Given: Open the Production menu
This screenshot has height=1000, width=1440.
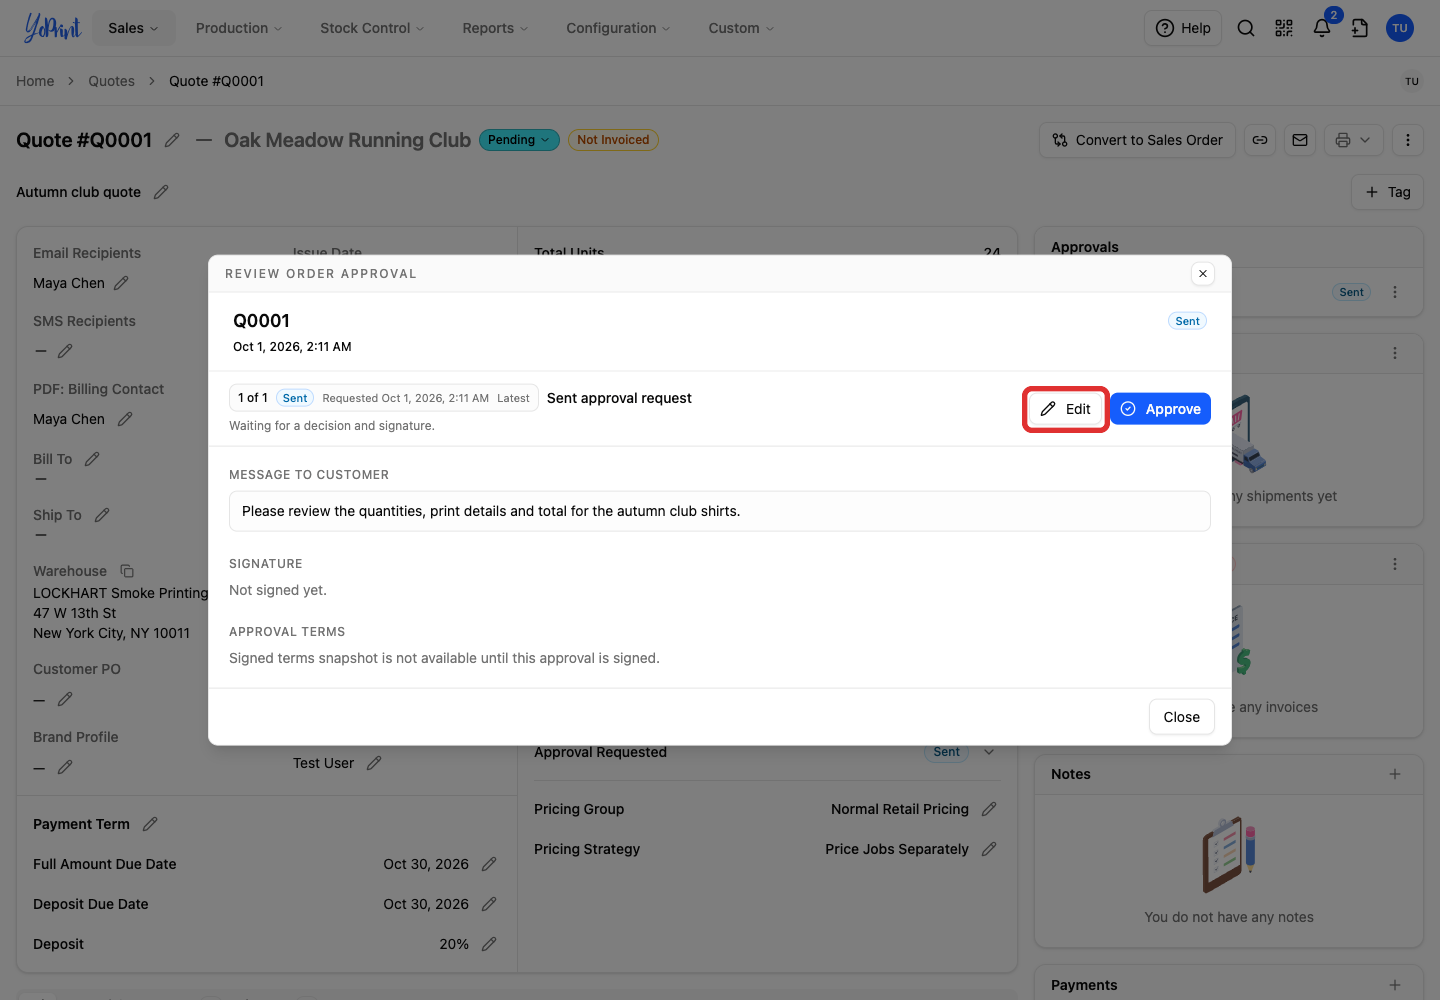Looking at the screenshot, I should (239, 28).
